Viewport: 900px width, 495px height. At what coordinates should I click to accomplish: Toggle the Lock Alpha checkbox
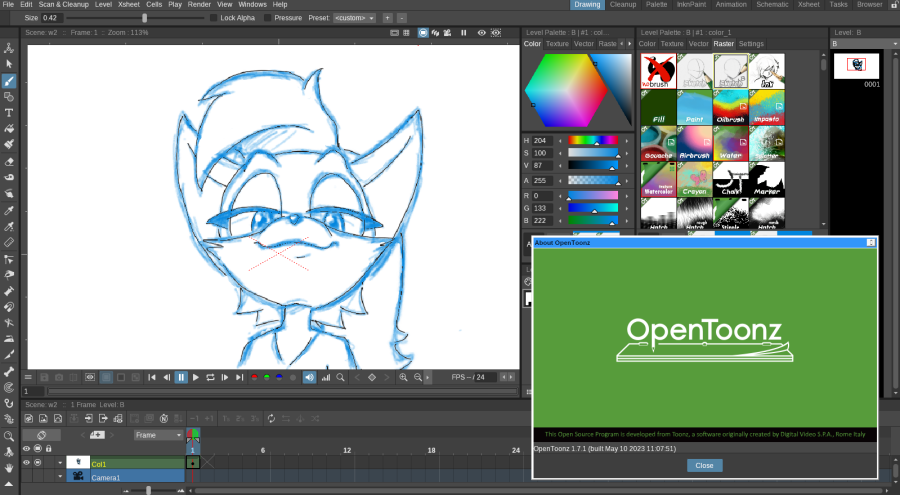pos(214,18)
